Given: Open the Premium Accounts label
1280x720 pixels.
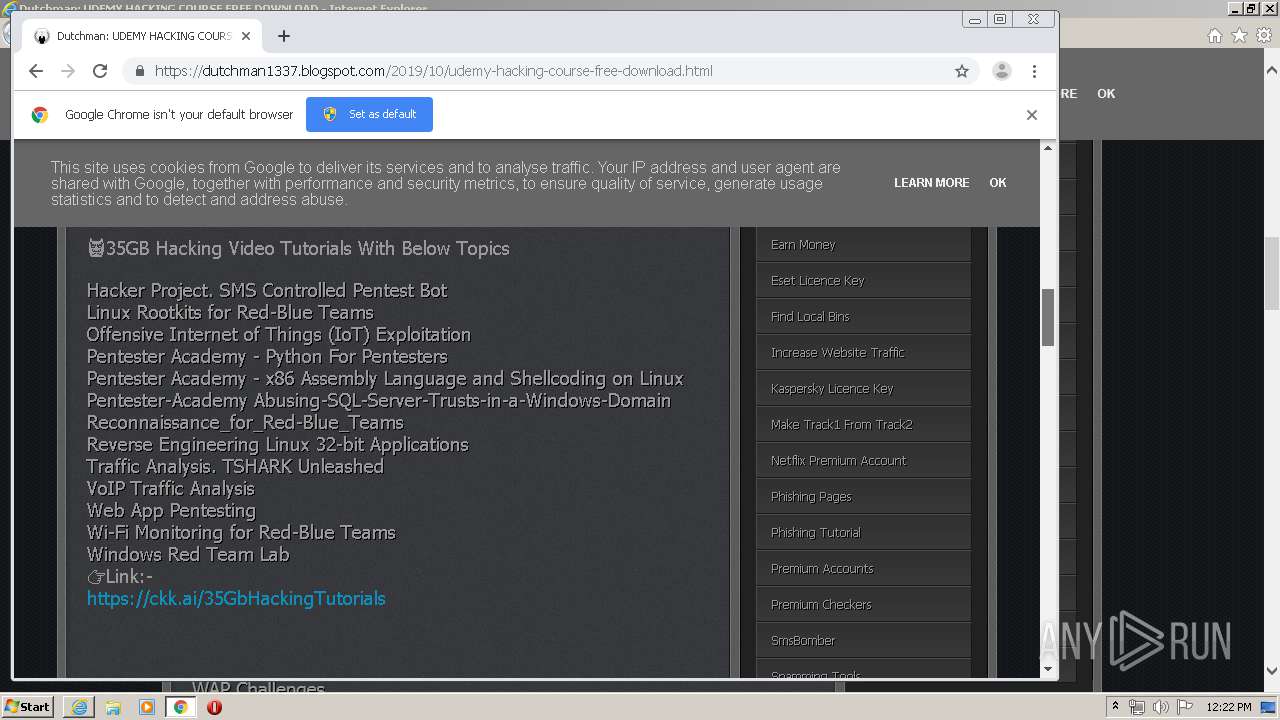Looking at the screenshot, I should click(822, 568).
